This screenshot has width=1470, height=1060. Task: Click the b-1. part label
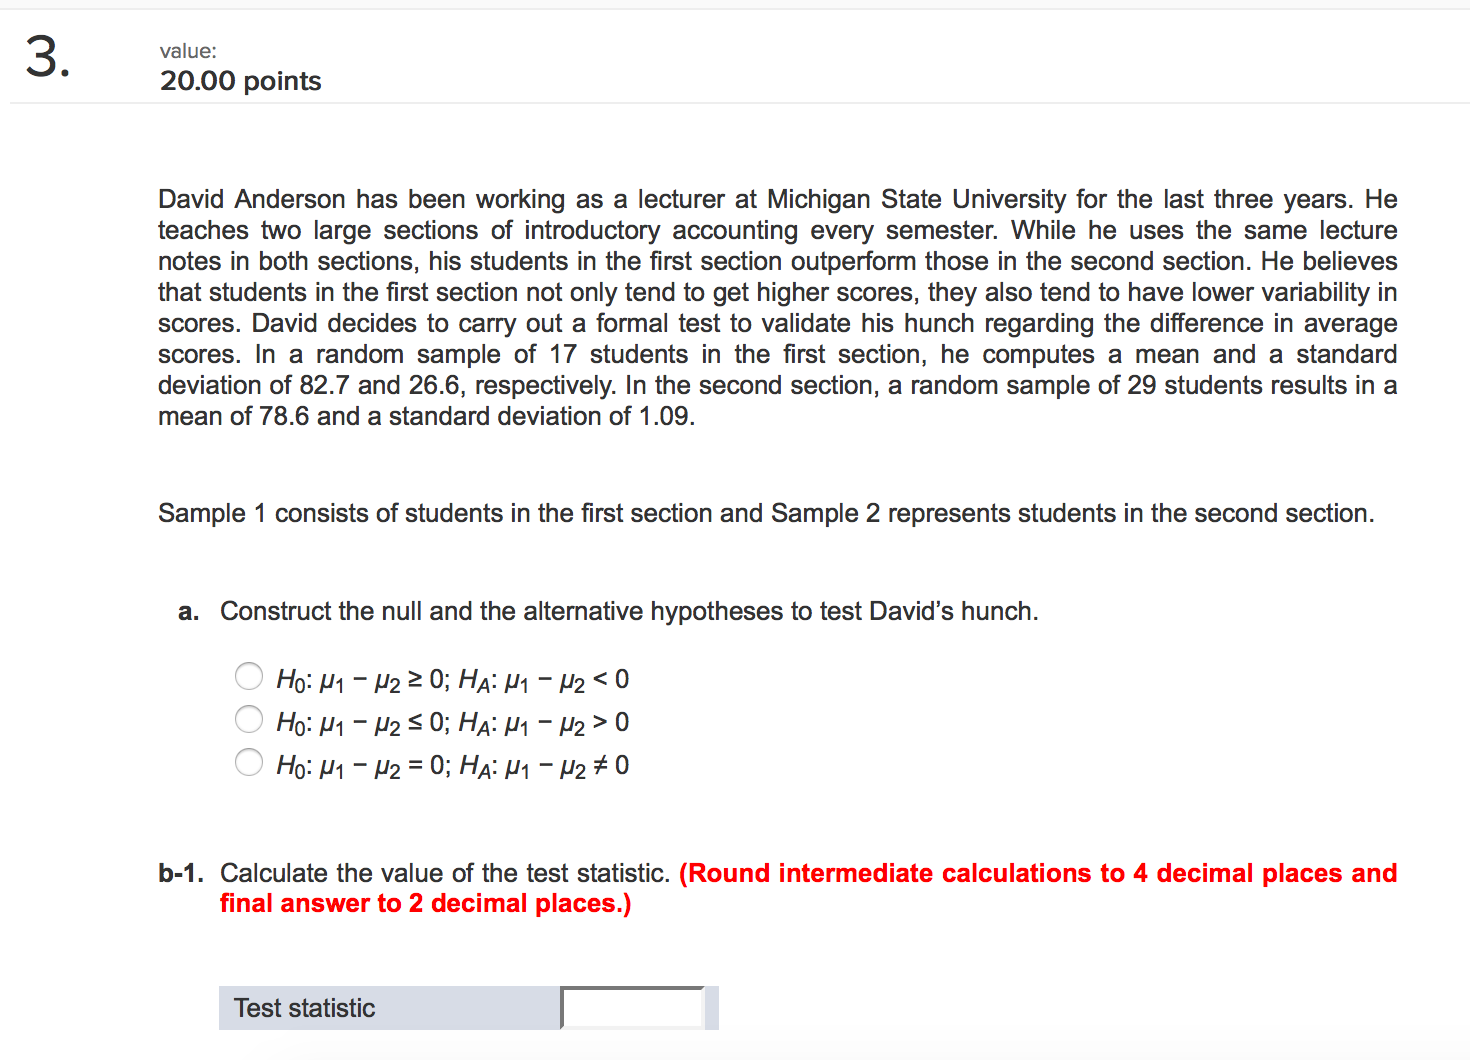coord(181,873)
